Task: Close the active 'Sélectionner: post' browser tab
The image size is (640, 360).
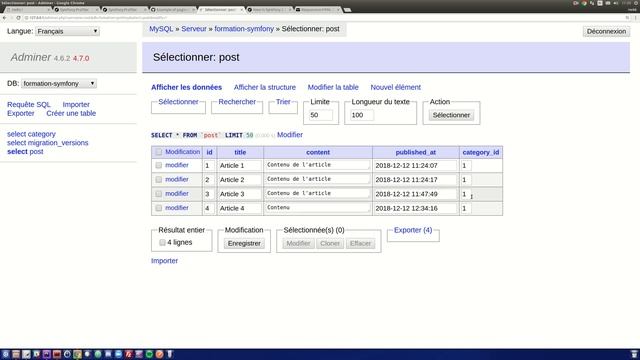Action: [242, 9]
